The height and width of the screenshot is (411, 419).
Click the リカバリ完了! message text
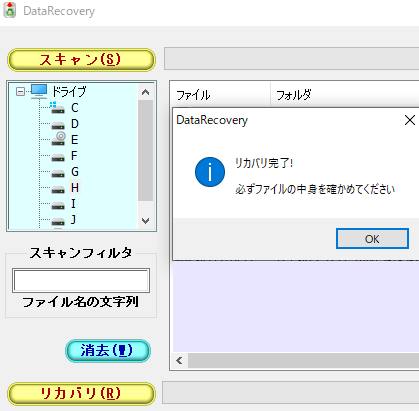coord(264,163)
